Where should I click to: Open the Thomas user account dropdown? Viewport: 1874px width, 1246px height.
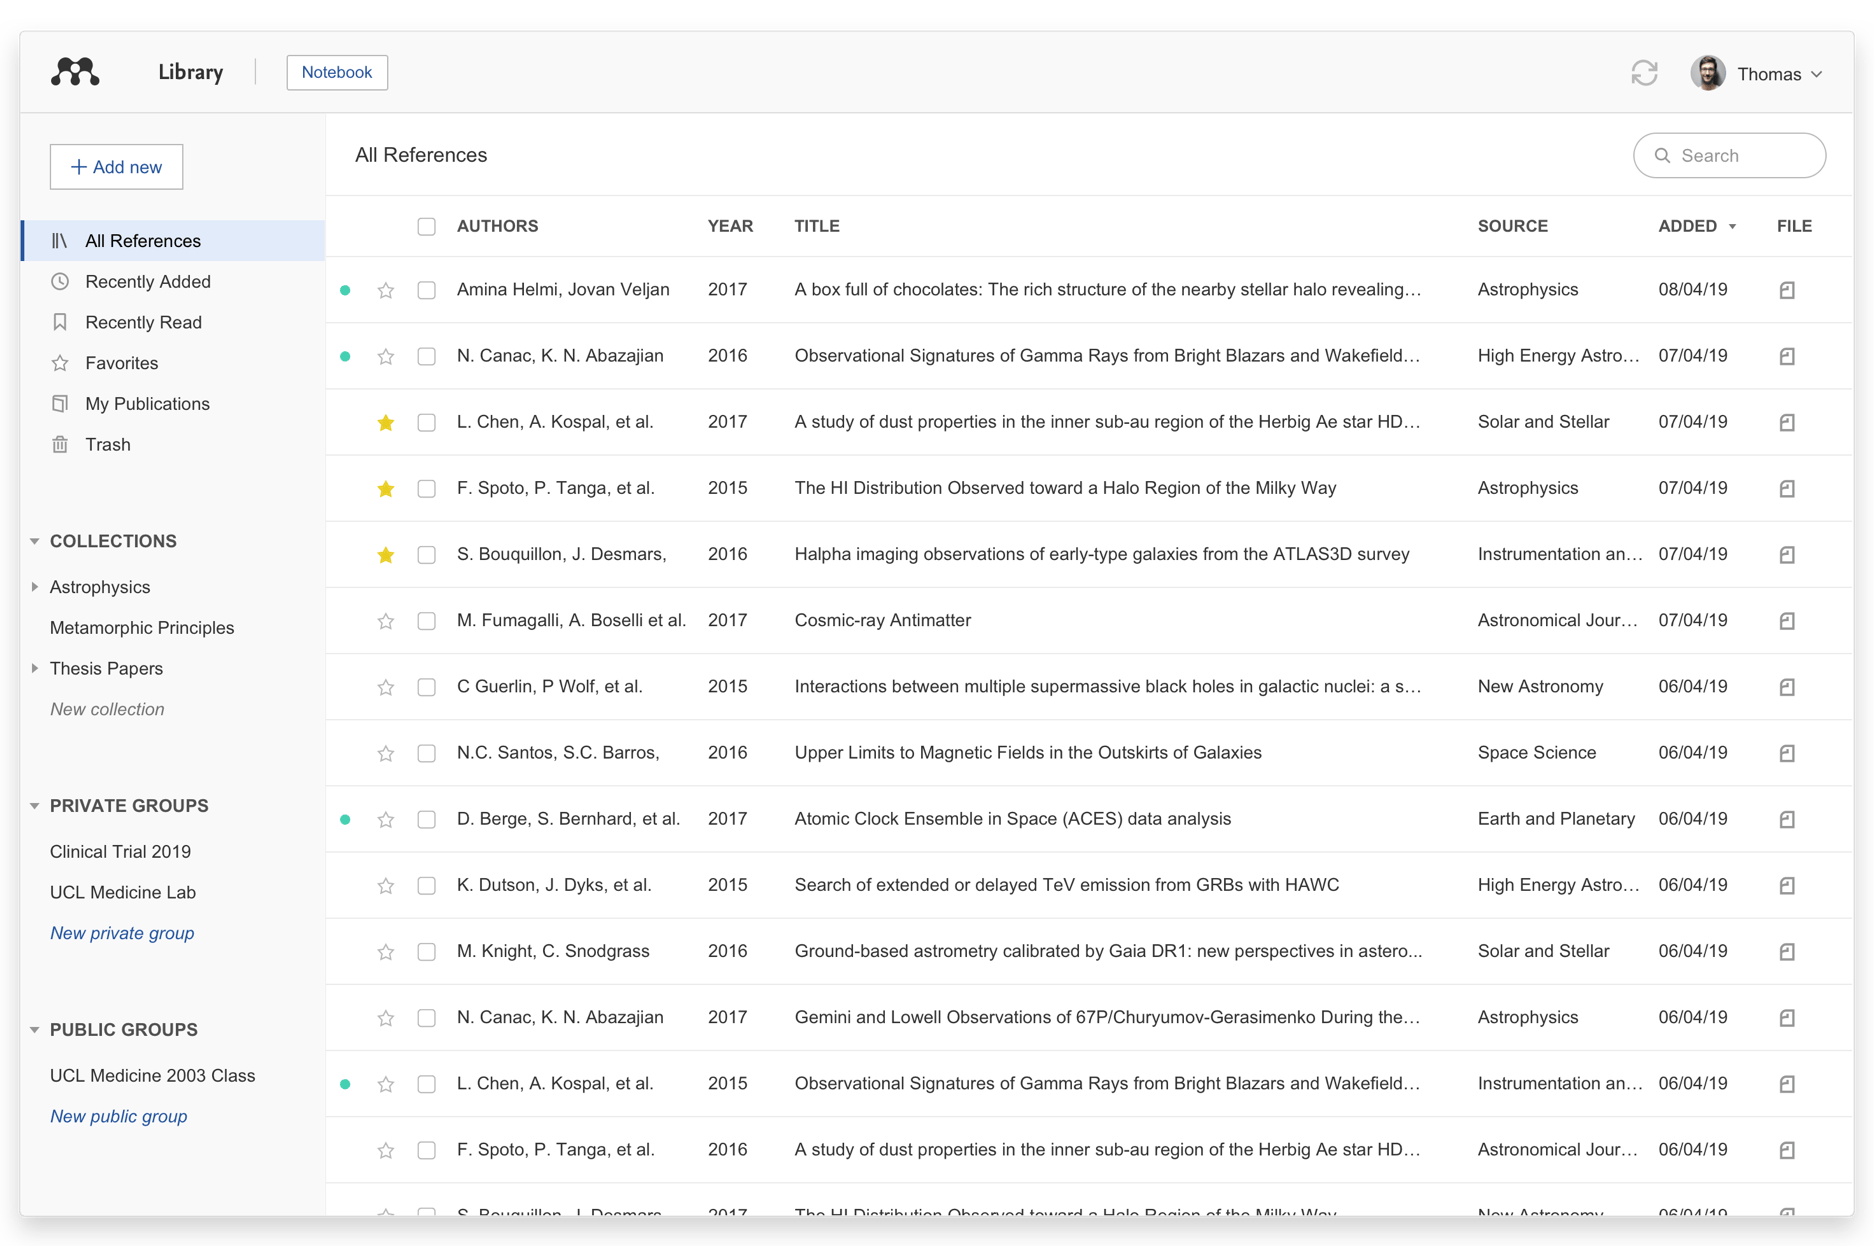click(x=1760, y=74)
